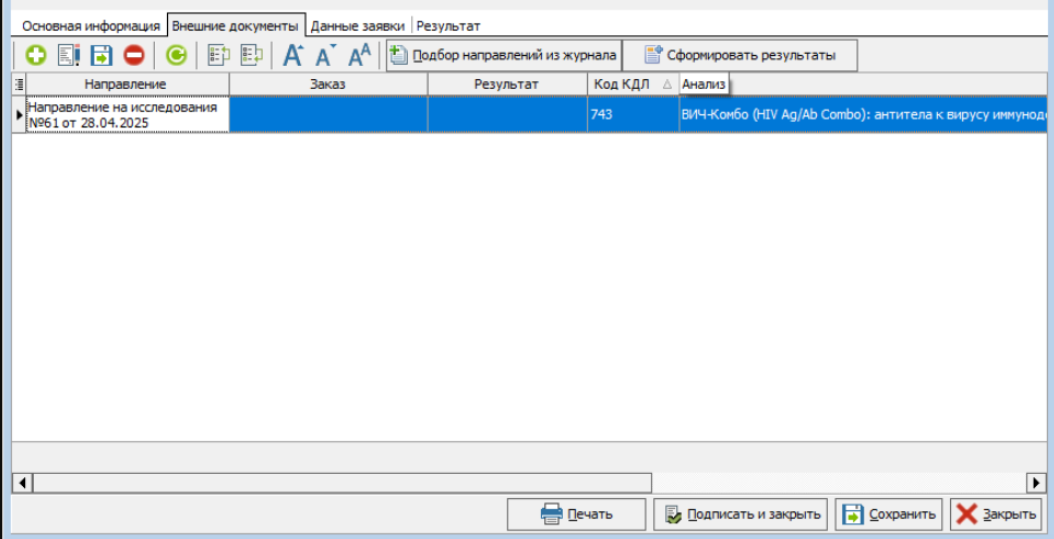This screenshot has width=1054, height=539.
Task: Click Подбор направлений из журнала button
Action: (x=503, y=56)
